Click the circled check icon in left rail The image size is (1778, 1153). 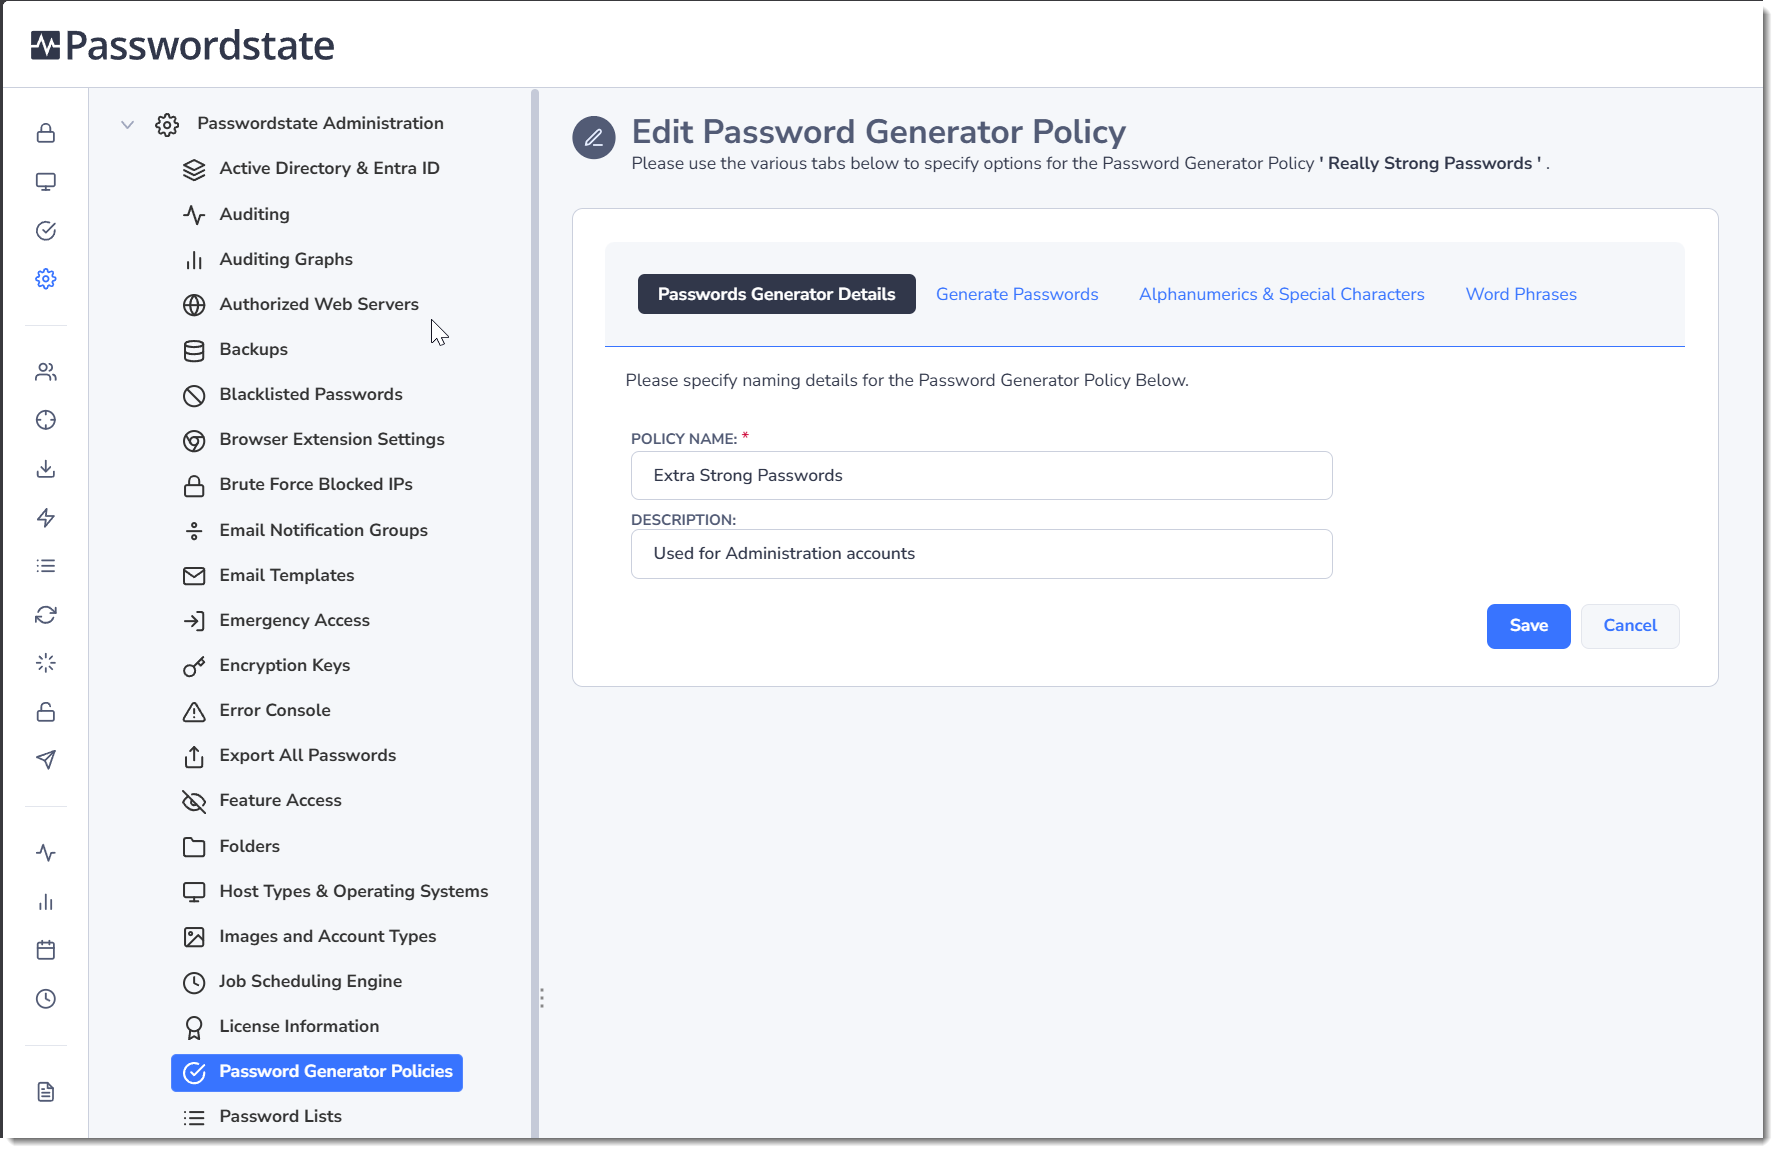click(46, 231)
